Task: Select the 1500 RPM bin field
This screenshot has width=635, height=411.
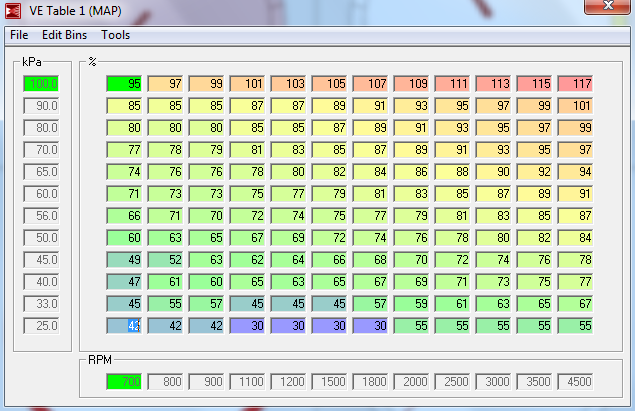Action: [x=329, y=382]
